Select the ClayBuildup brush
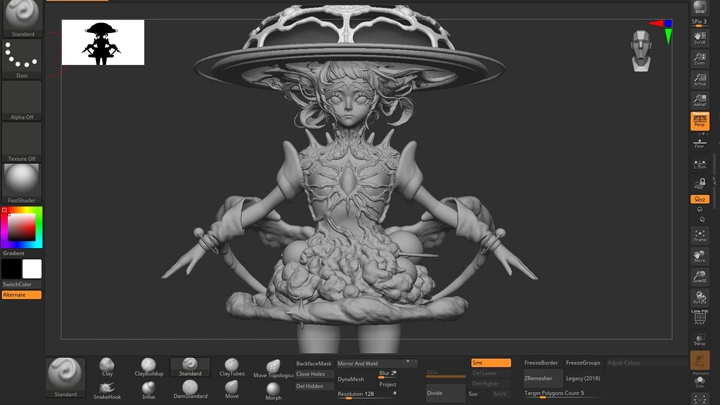The height and width of the screenshot is (405, 720). [x=149, y=367]
